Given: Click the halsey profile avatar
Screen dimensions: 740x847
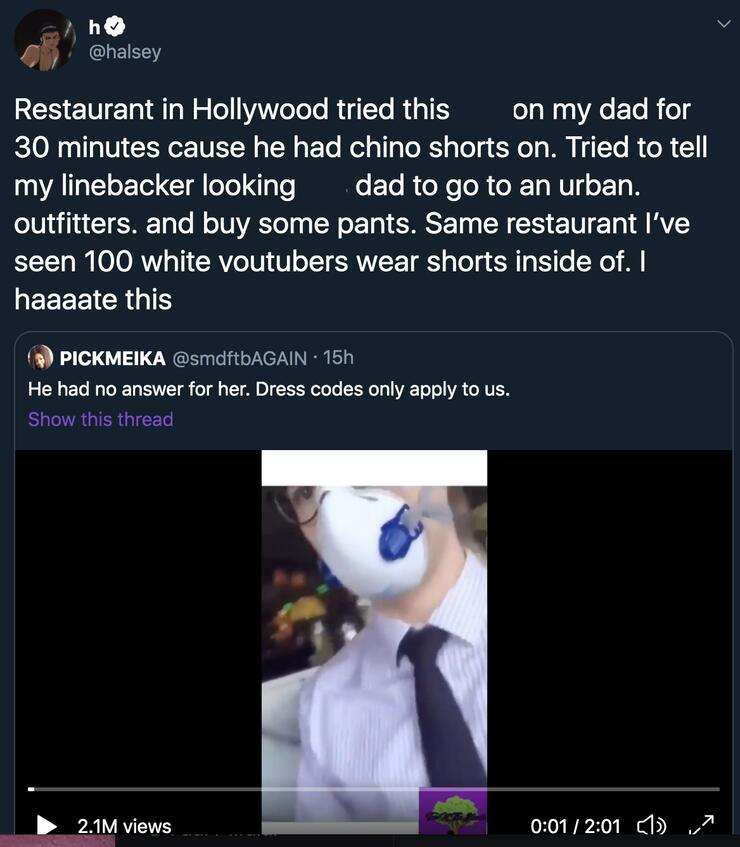Looking at the screenshot, I should point(45,40).
